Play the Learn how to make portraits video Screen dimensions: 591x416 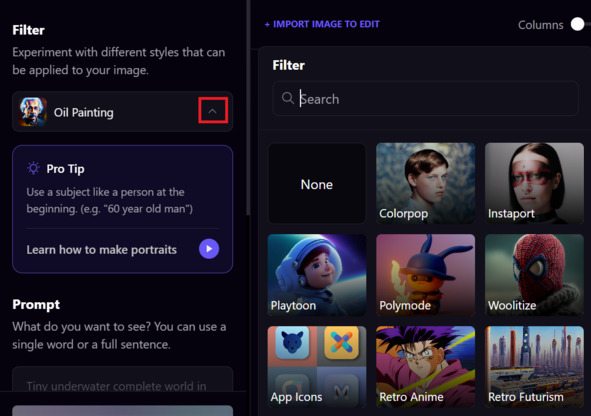point(209,249)
